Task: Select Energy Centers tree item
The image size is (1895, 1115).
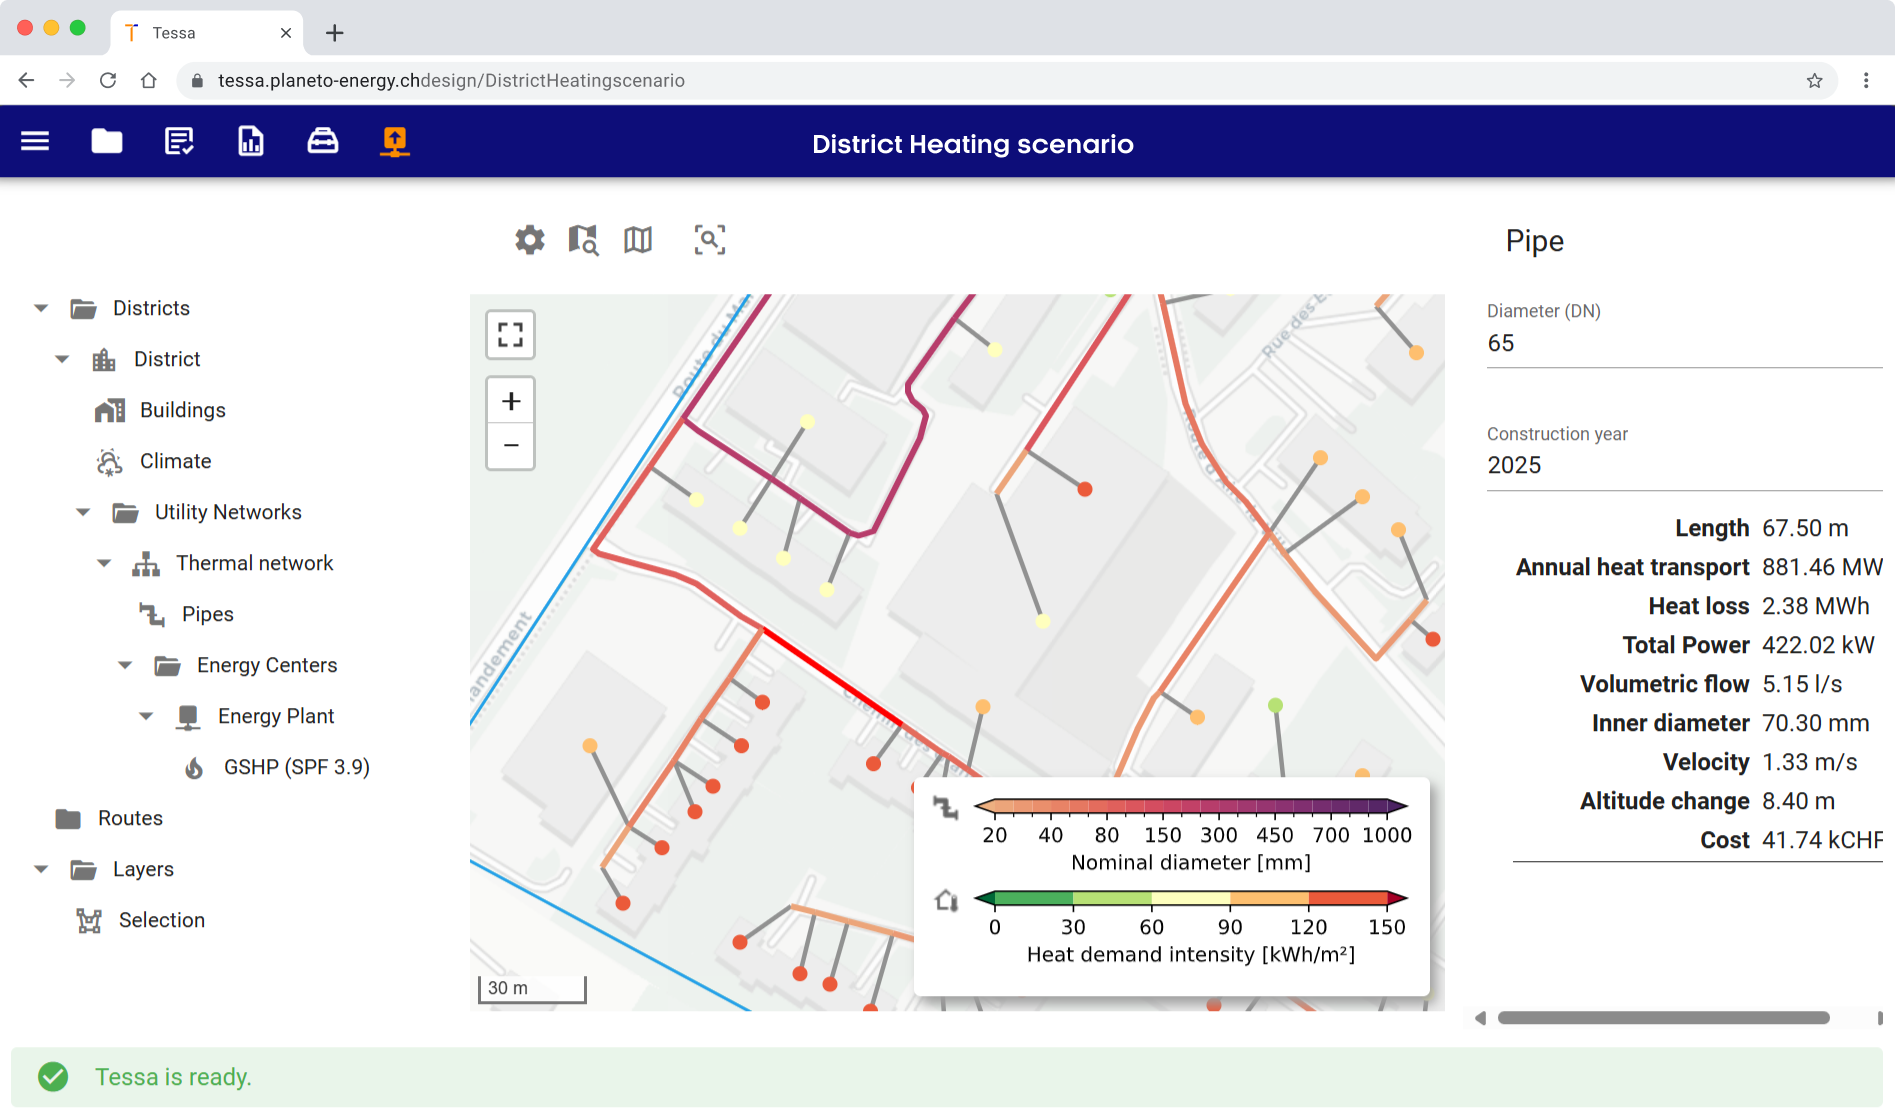Action: pyautogui.click(x=267, y=665)
